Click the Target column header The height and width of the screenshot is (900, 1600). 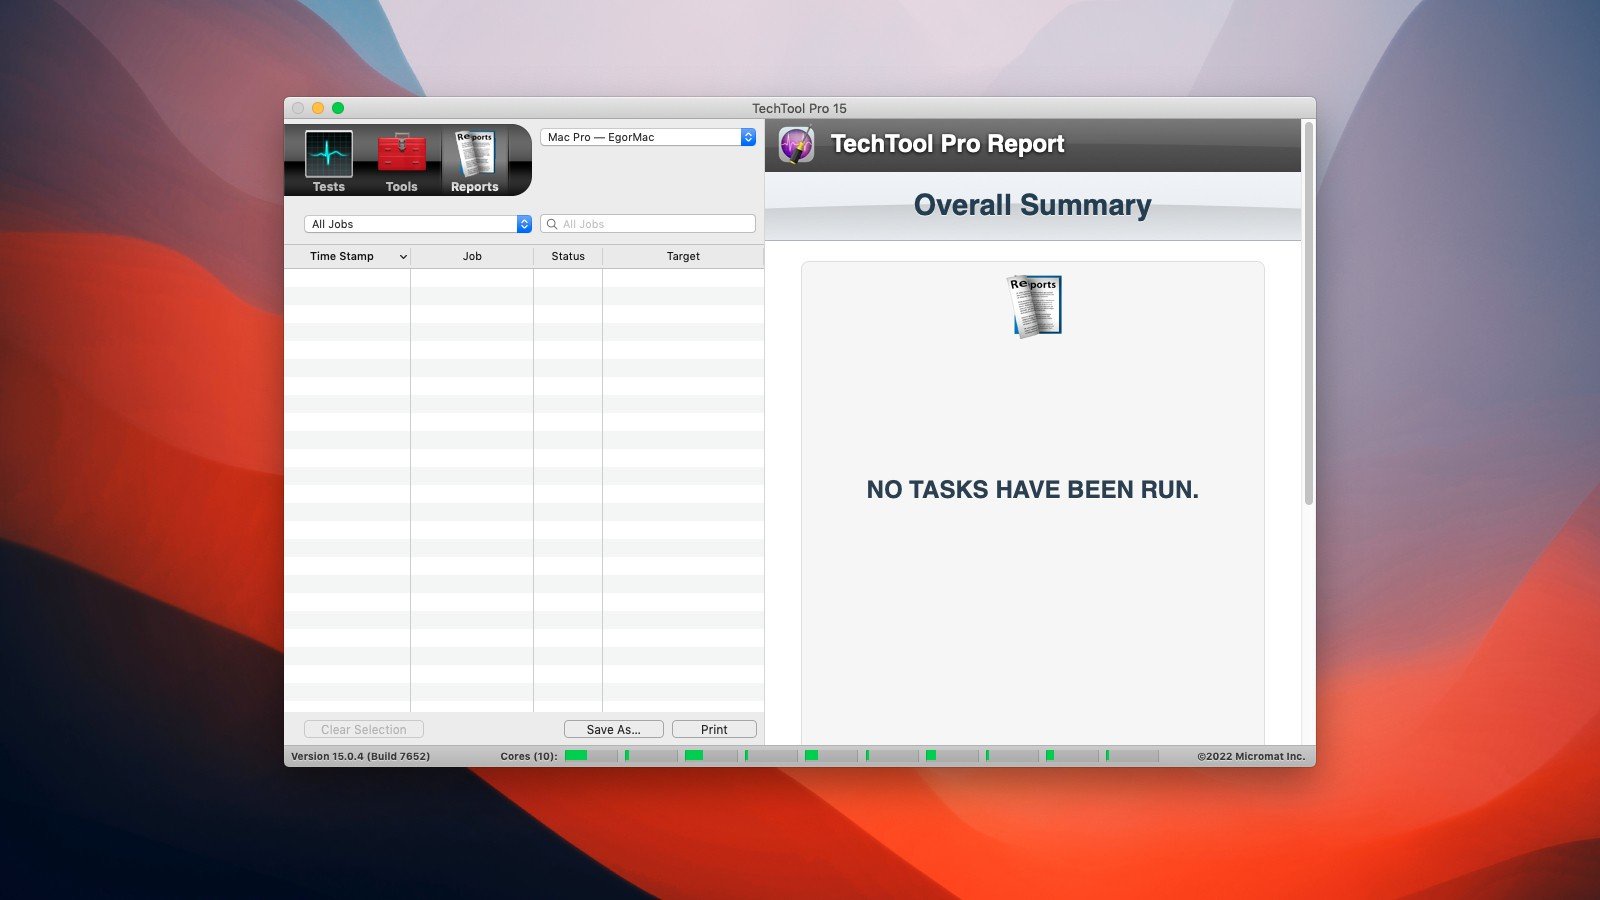[683, 257]
